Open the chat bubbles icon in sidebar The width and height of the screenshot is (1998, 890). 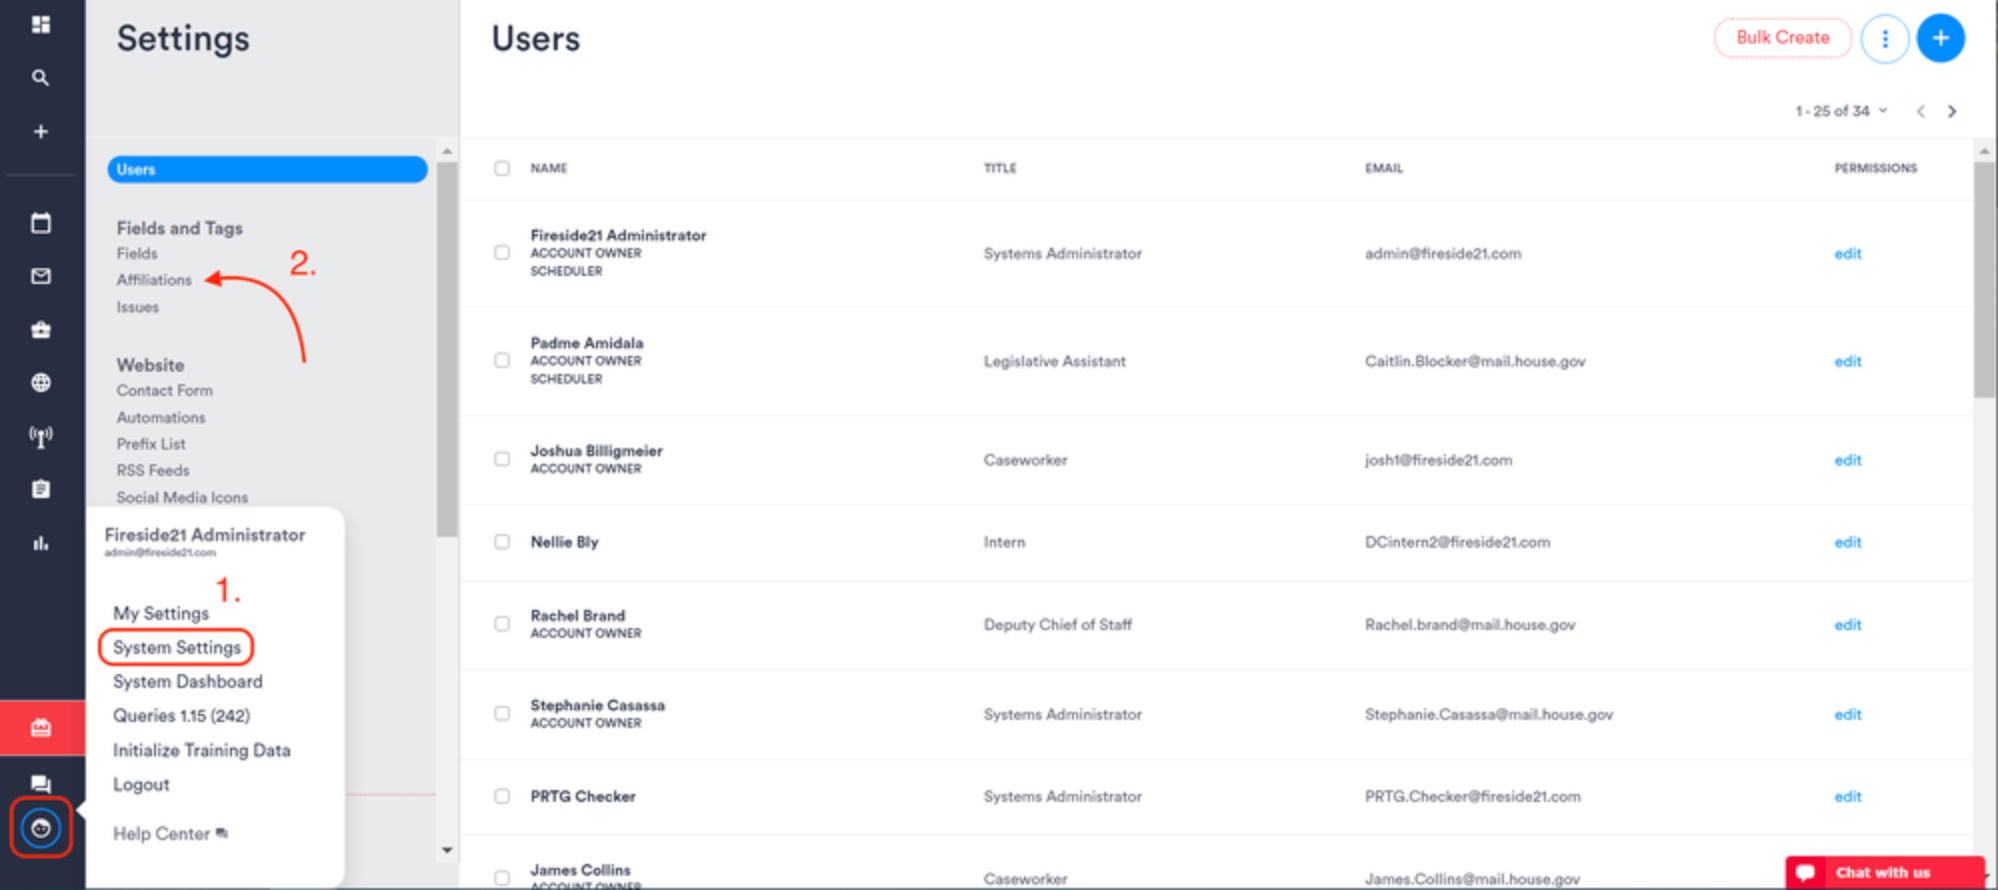[x=41, y=783]
